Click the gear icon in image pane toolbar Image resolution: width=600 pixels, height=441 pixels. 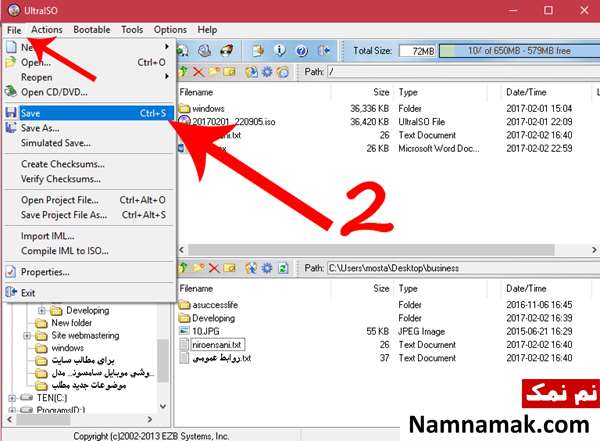[x=267, y=72]
